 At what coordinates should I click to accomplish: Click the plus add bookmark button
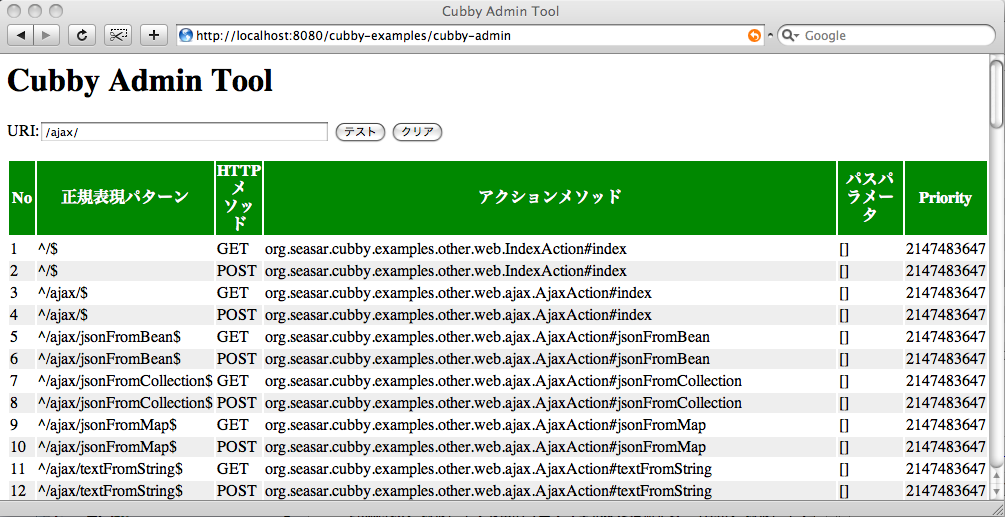(x=154, y=35)
